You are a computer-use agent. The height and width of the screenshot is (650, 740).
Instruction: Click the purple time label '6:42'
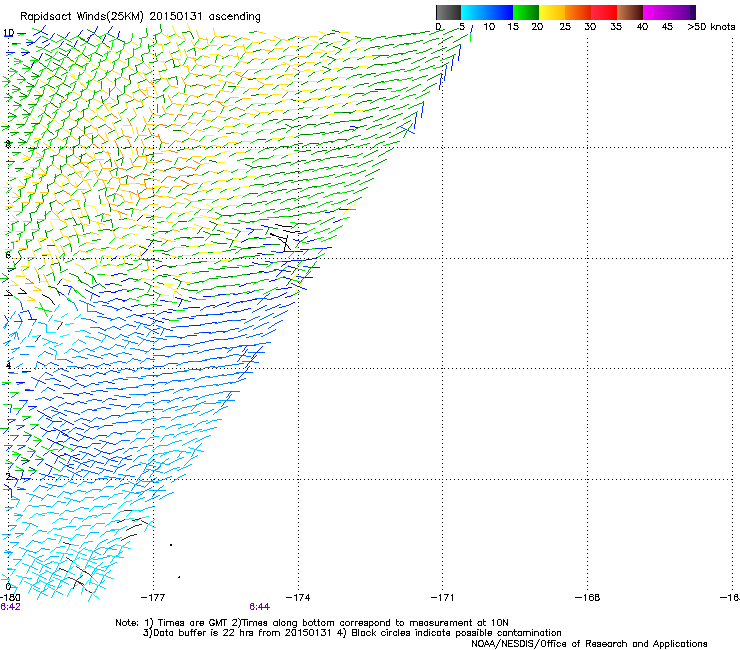[10, 607]
